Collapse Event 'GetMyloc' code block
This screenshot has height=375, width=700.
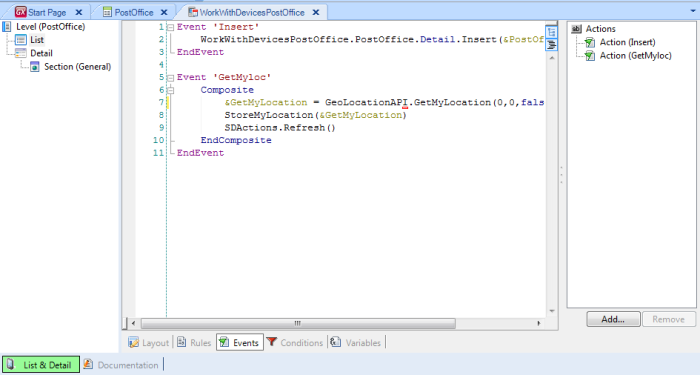(x=170, y=78)
